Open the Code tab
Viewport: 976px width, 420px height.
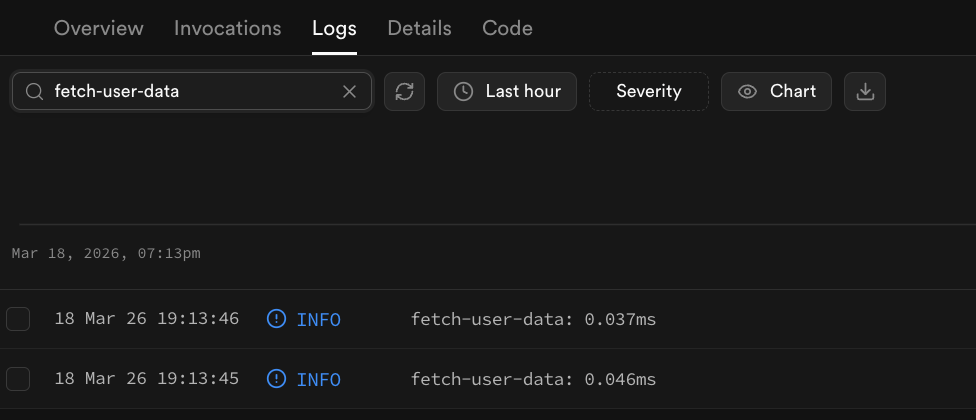coord(507,28)
